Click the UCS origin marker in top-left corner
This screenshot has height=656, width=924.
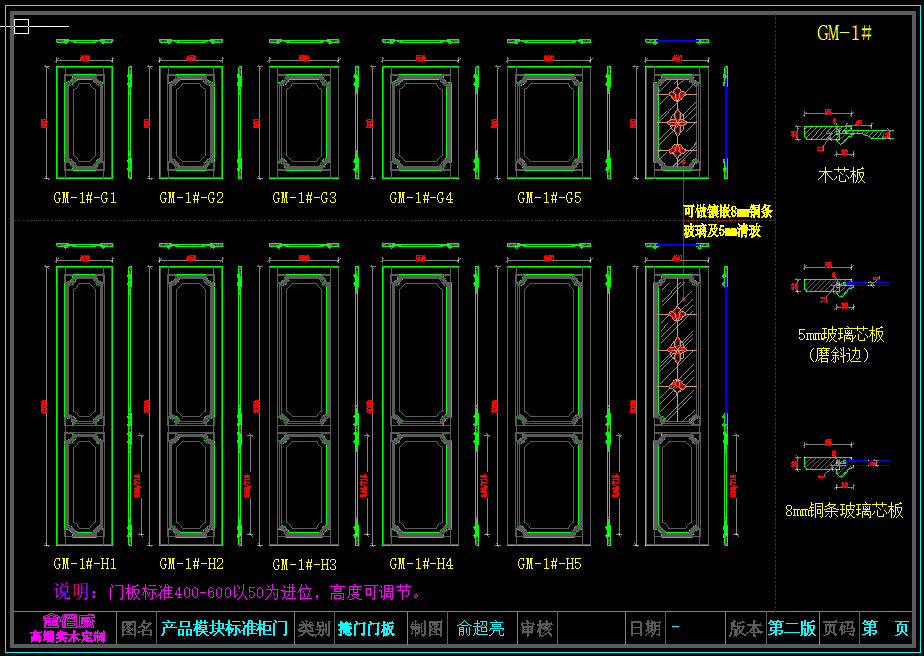(21, 26)
